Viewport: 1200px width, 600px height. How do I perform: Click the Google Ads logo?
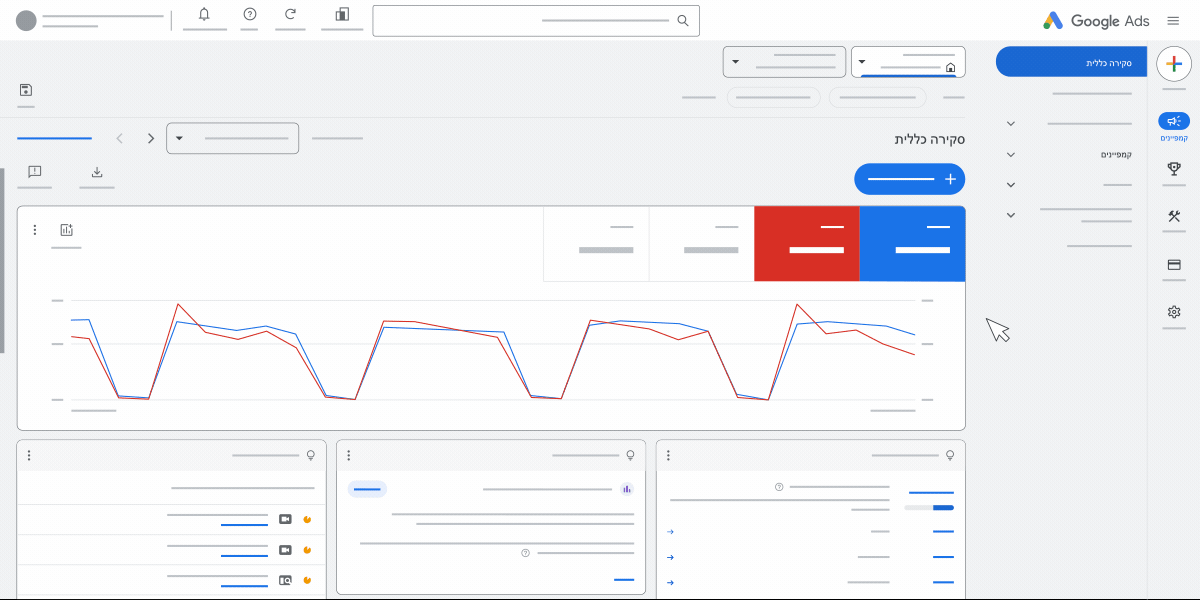(1096, 20)
